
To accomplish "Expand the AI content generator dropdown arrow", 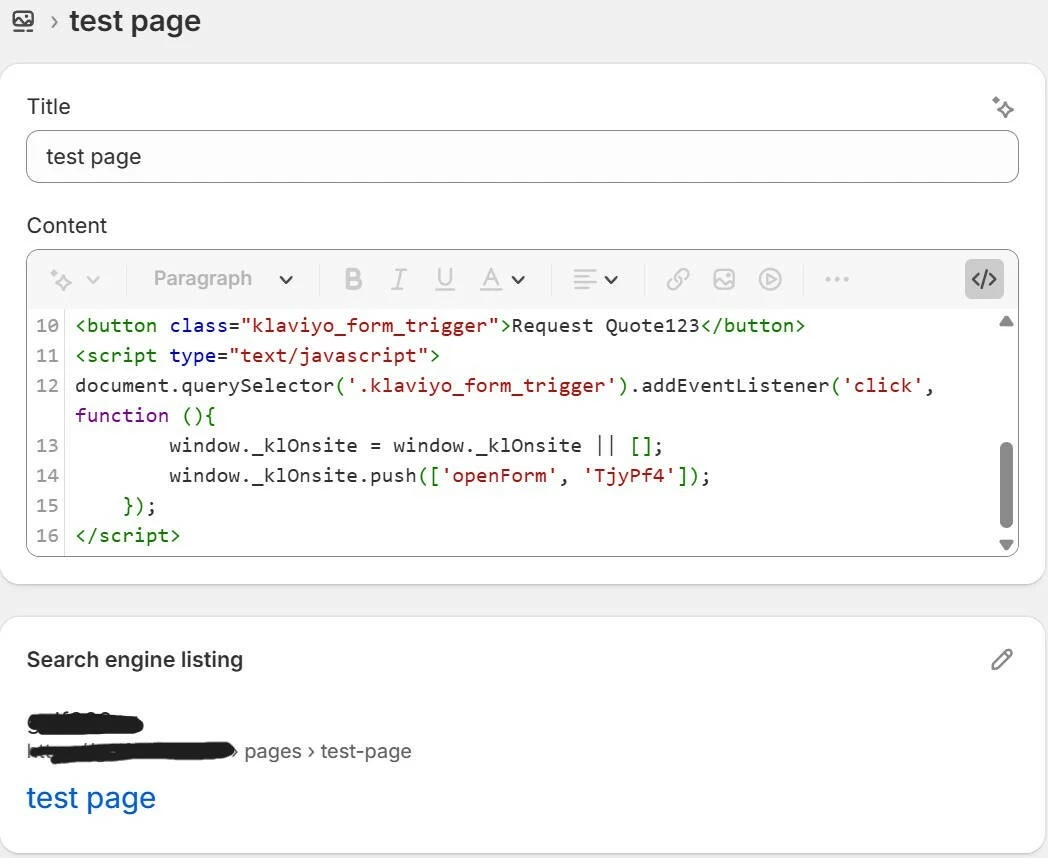I will (94, 279).
